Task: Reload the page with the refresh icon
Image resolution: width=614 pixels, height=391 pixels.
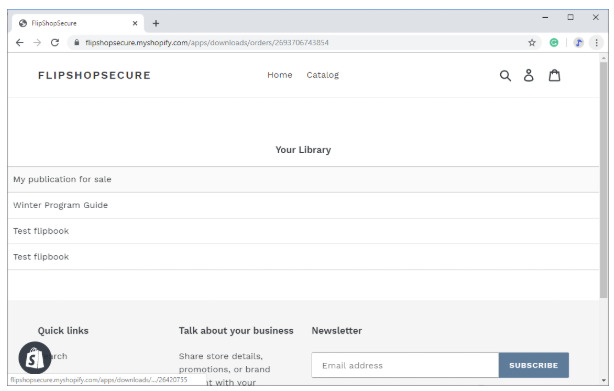Action: pos(55,43)
